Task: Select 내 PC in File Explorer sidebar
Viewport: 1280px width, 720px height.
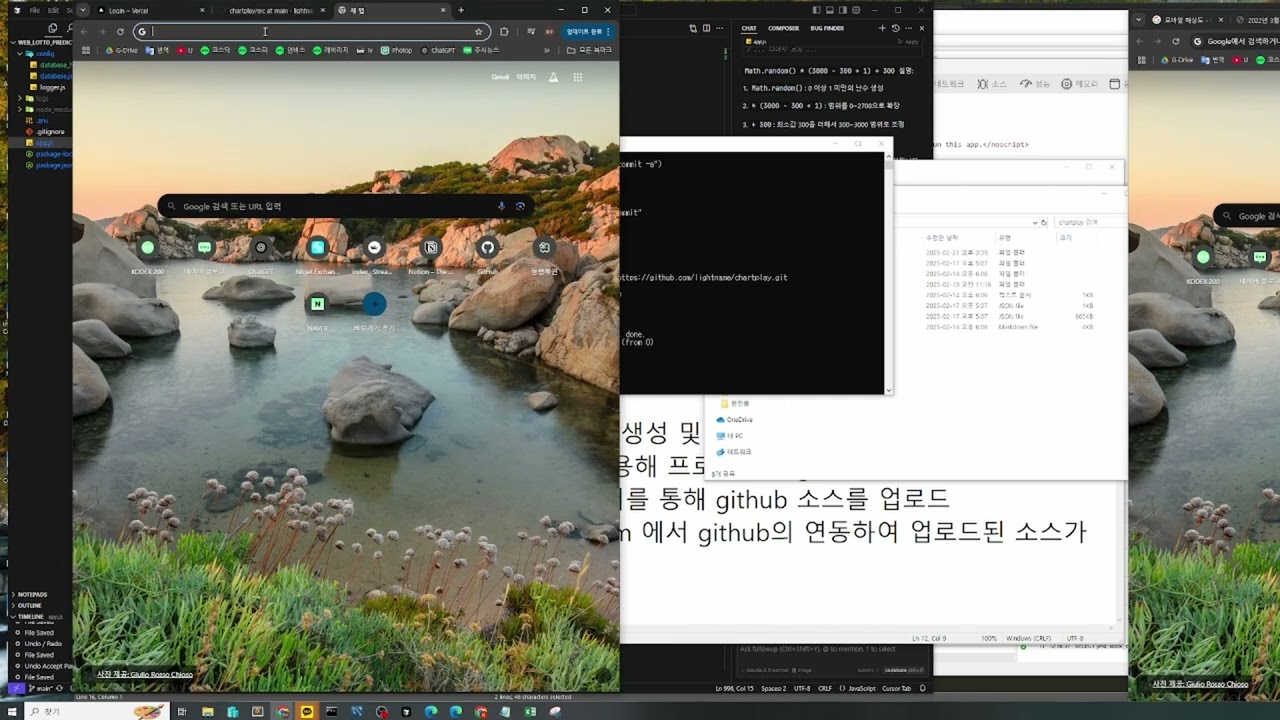Action: (730, 436)
